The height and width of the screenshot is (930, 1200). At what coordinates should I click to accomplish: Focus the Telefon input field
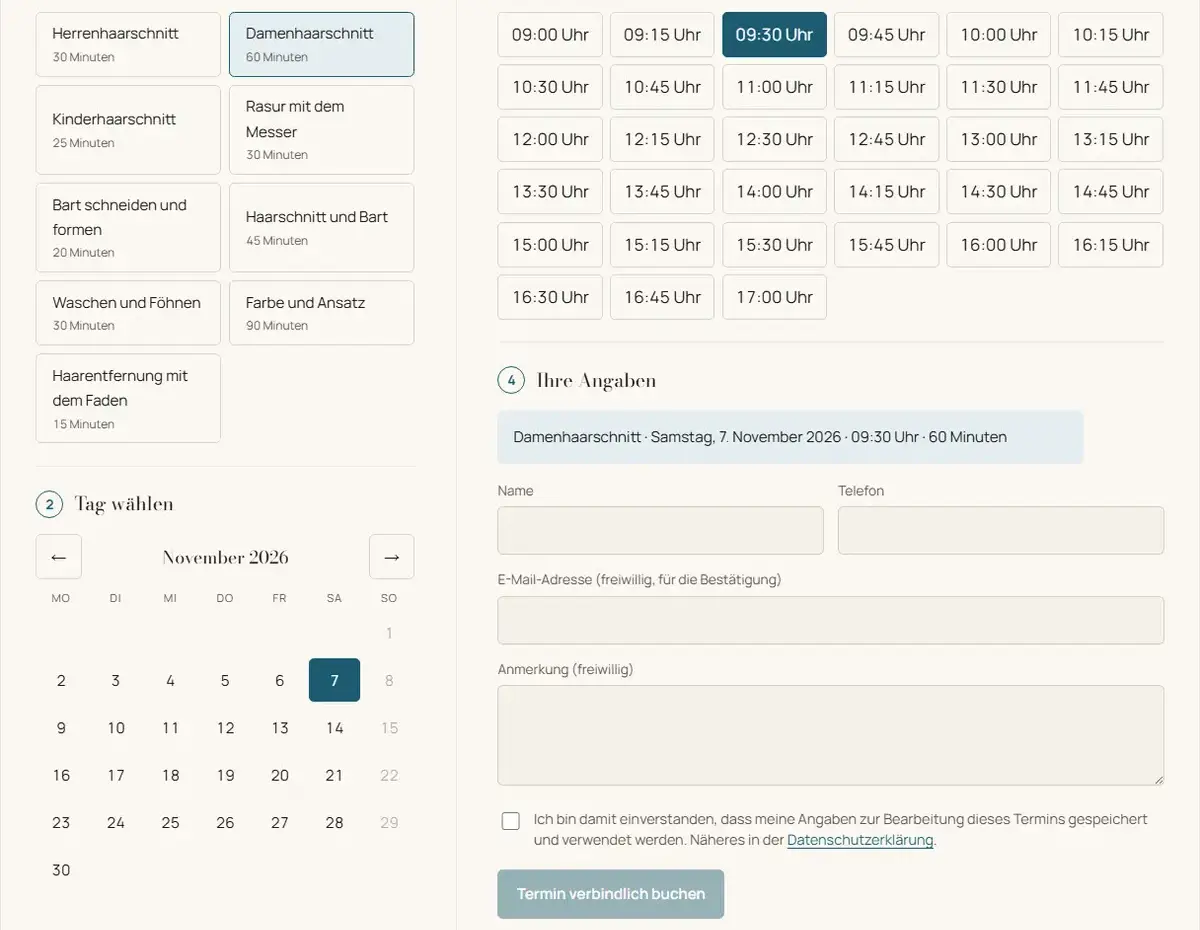pyautogui.click(x=1001, y=530)
